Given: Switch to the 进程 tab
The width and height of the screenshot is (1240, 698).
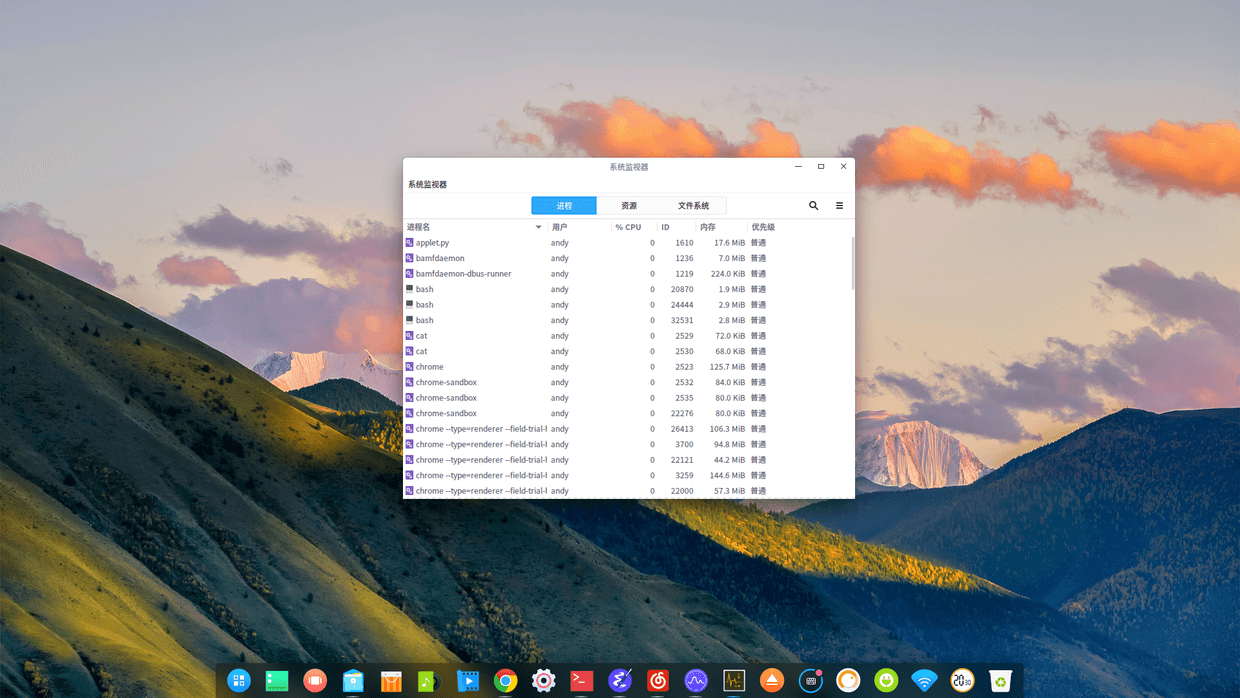Looking at the screenshot, I should [x=564, y=205].
